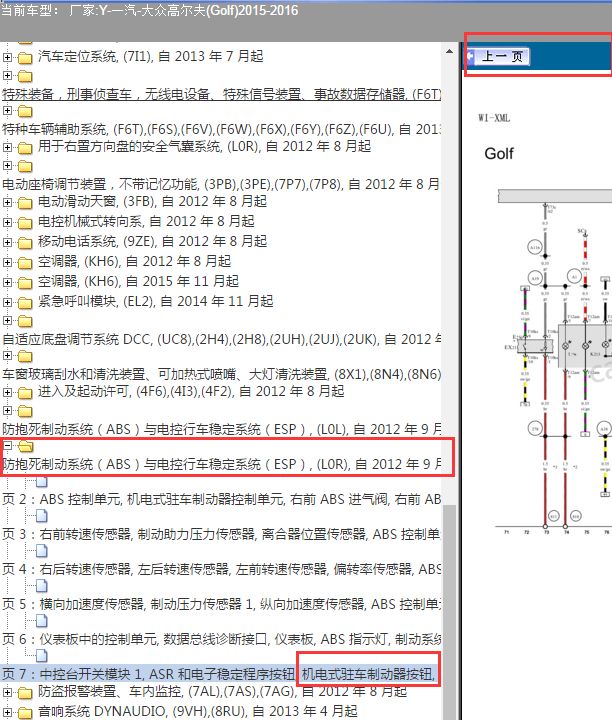Click the tree panel vertical scrollbar thumb
This screenshot has width=612, height=720.
pos(449,611)
